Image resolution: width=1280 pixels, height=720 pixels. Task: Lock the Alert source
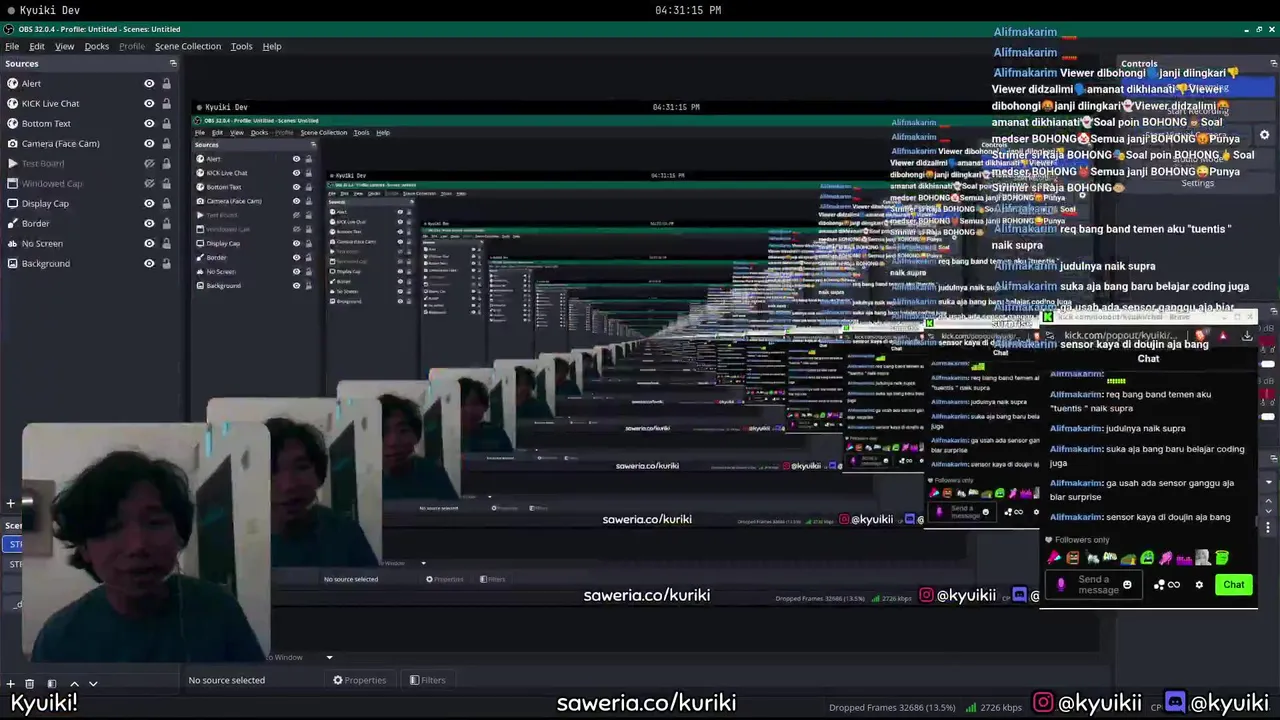coord(166,83)
